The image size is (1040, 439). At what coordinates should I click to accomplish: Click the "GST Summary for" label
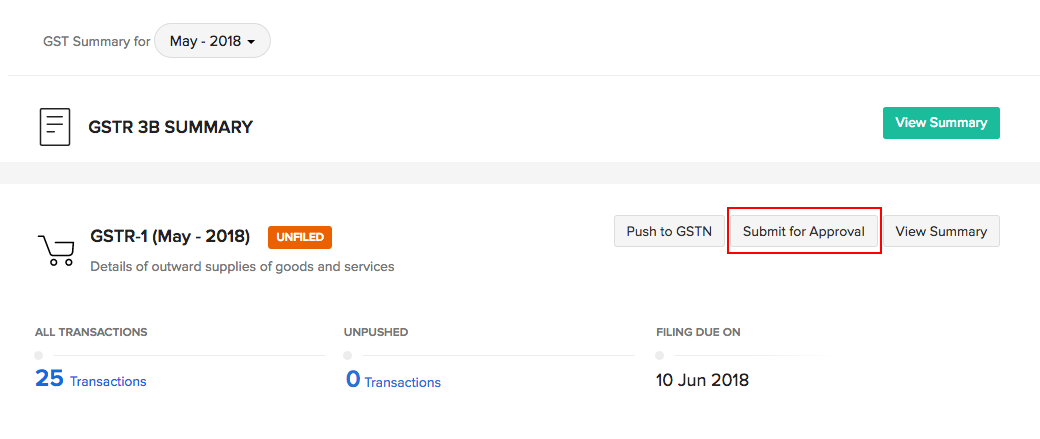click(x=96, y=42)
